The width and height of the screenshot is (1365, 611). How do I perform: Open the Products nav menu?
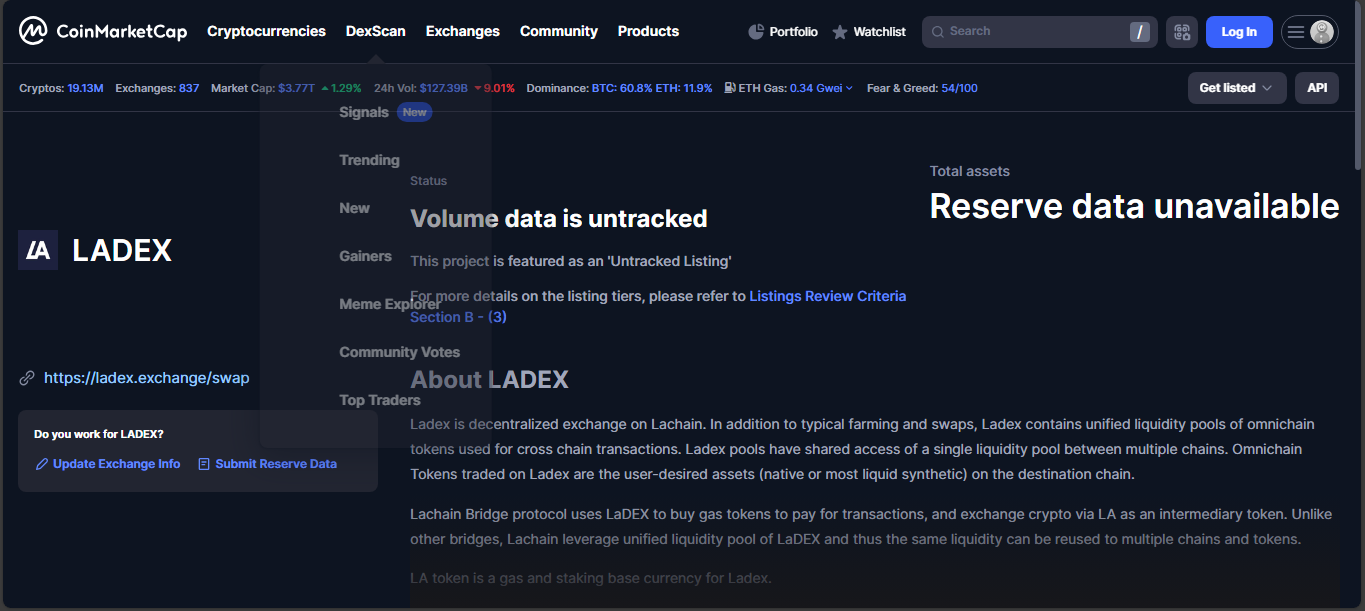coord(648,31)
